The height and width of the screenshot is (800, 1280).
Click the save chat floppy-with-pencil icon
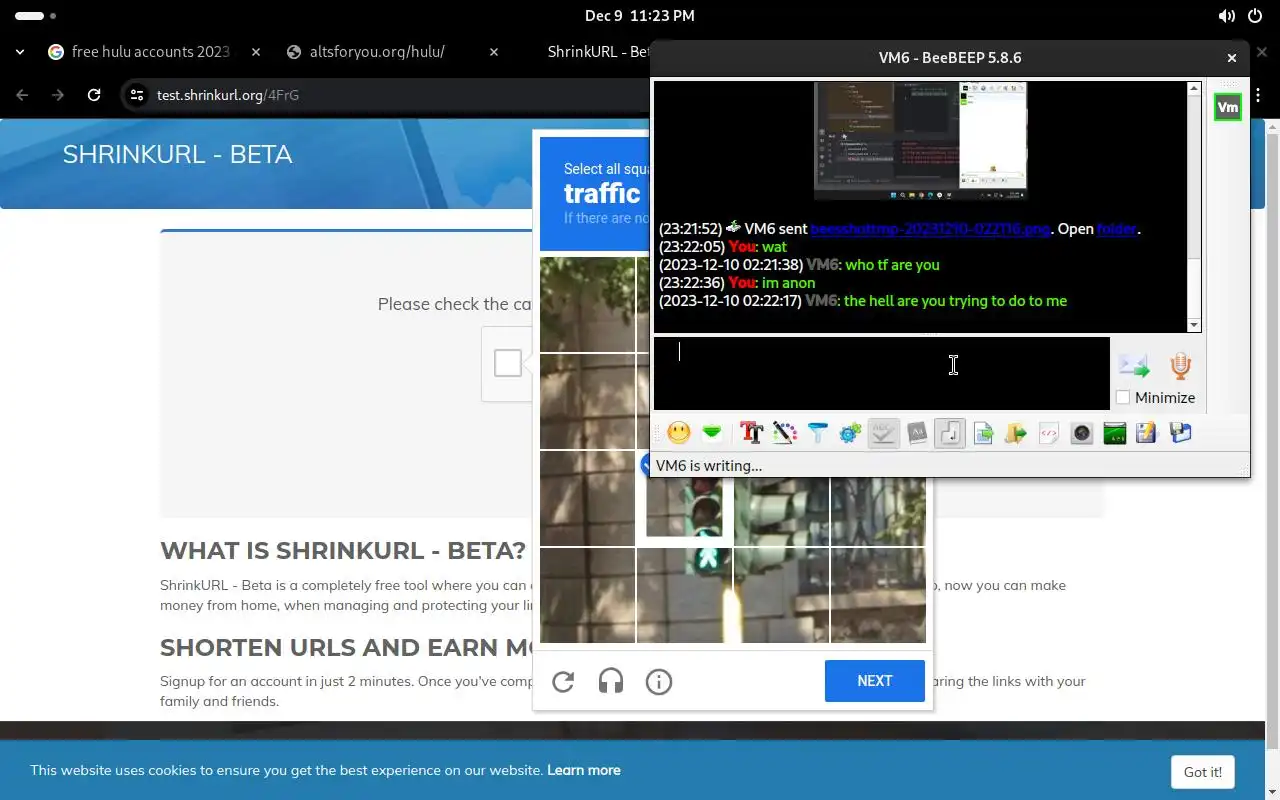tap(1147, 432)
